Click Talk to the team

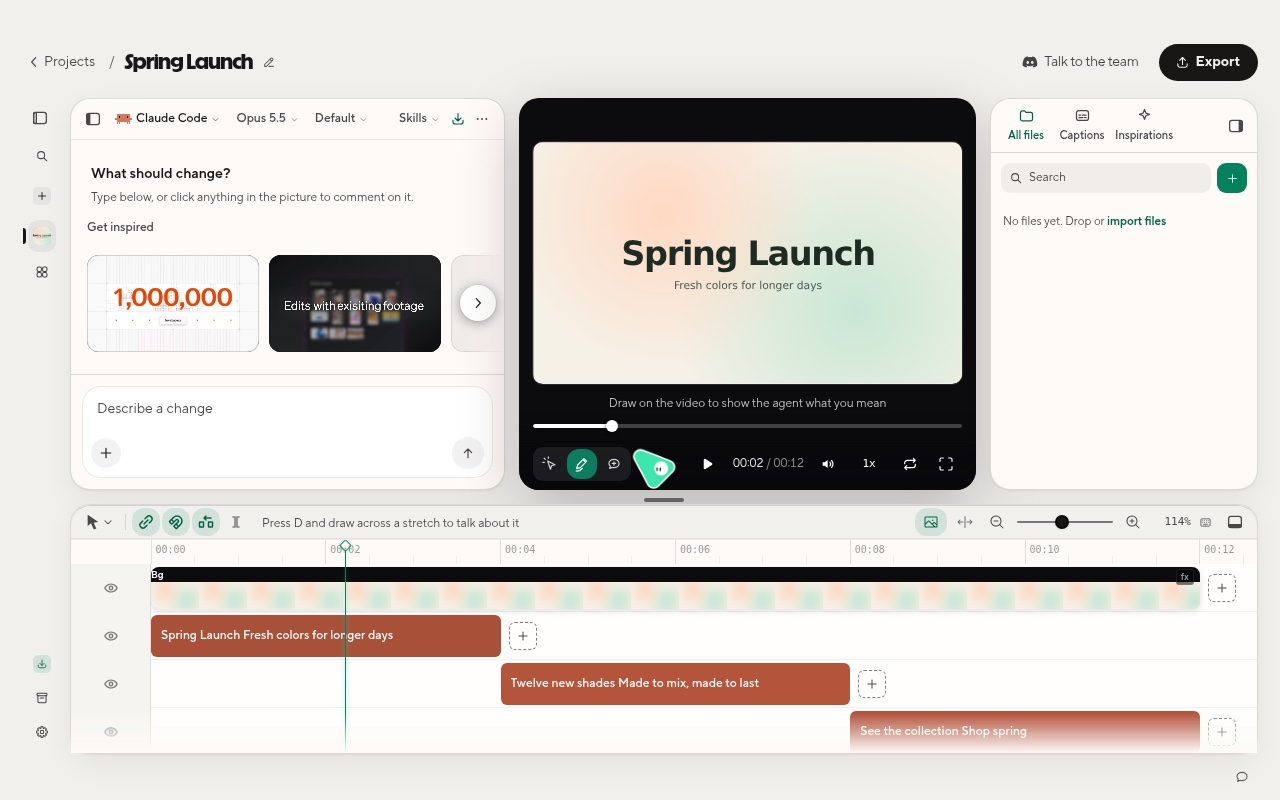pyautogui.click(x=1080, y=62)
